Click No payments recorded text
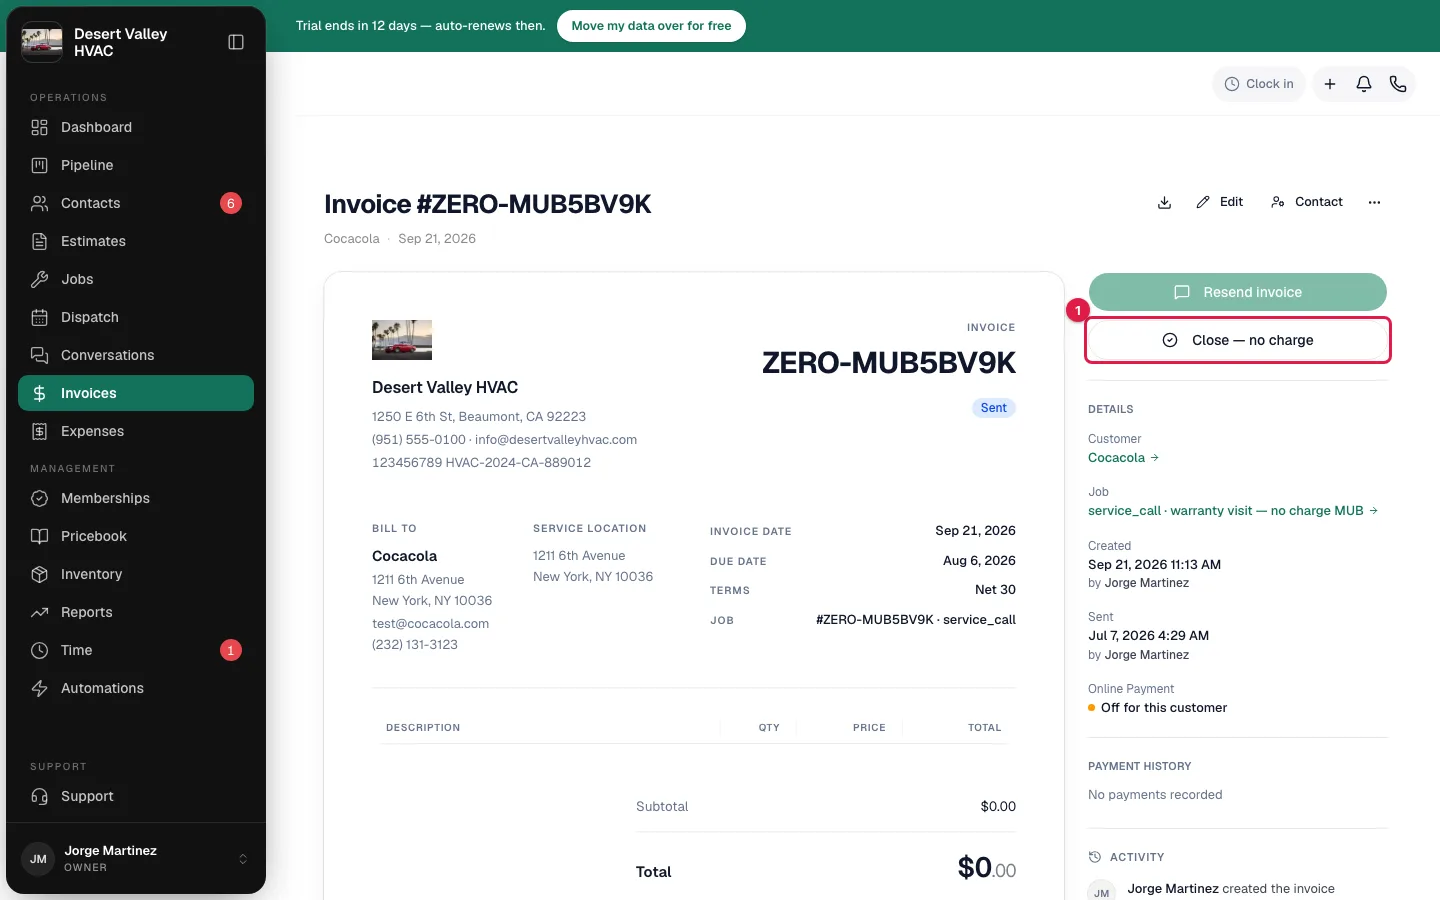1440x900 pixels. 1155,795
